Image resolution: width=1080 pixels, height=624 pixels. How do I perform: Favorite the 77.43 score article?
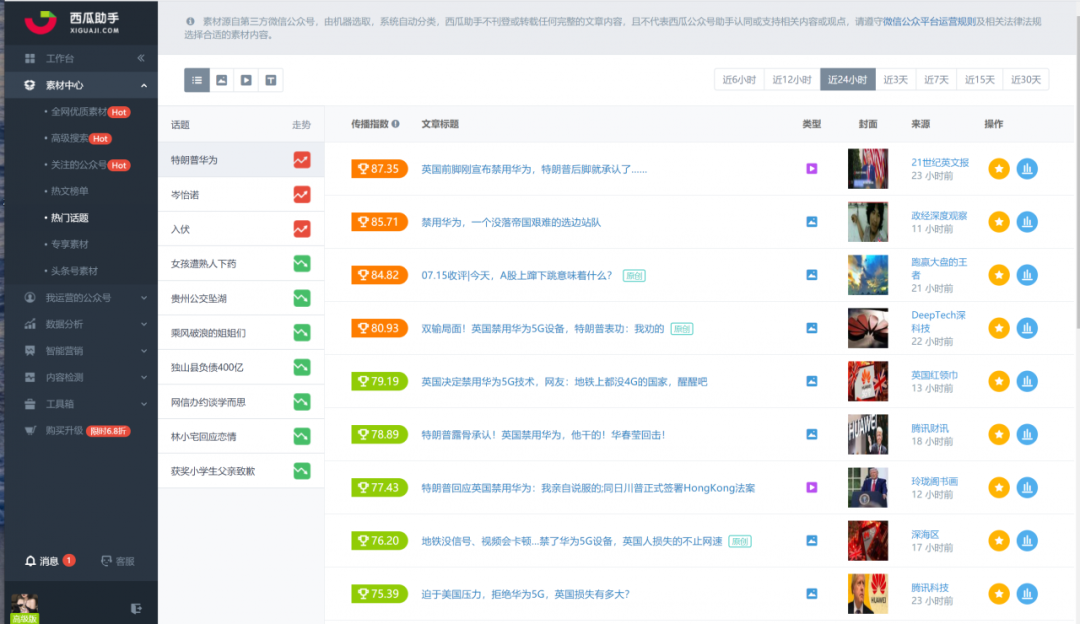[999, 488]
